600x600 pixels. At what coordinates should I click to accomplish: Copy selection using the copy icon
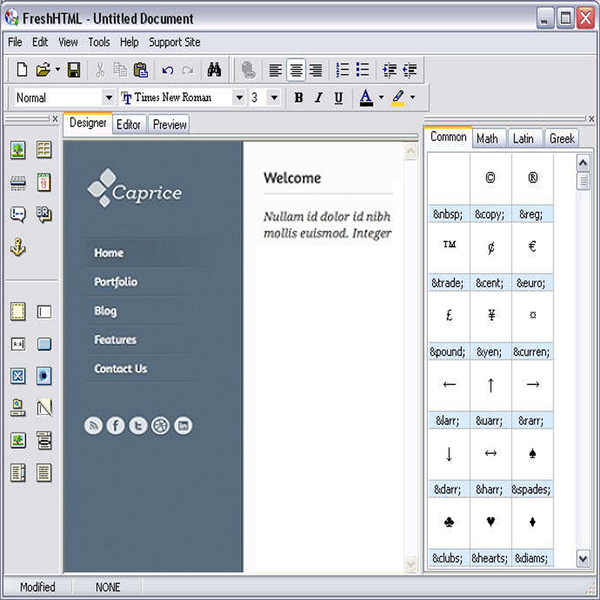click(x=120, y=70)
